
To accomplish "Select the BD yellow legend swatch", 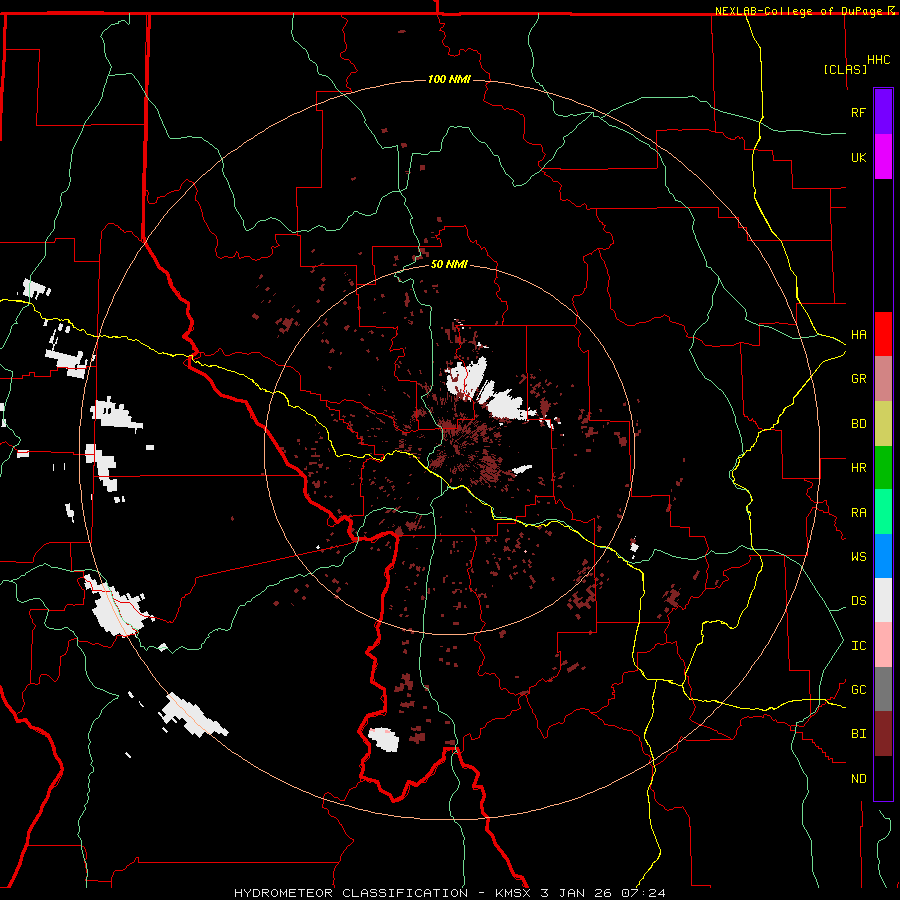I will point(883,423).
